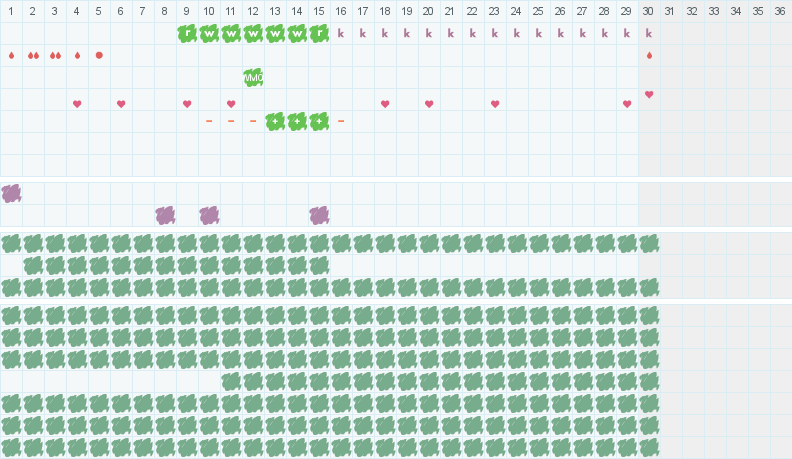Click the green plus mark on day 13

pyautogui.click(x=275, y=121)
